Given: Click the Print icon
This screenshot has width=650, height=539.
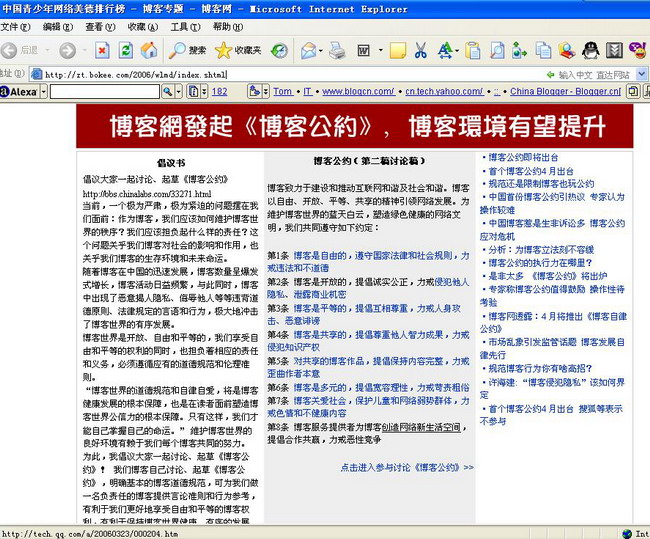Looking at the screenshot, I should click(338, 50).
